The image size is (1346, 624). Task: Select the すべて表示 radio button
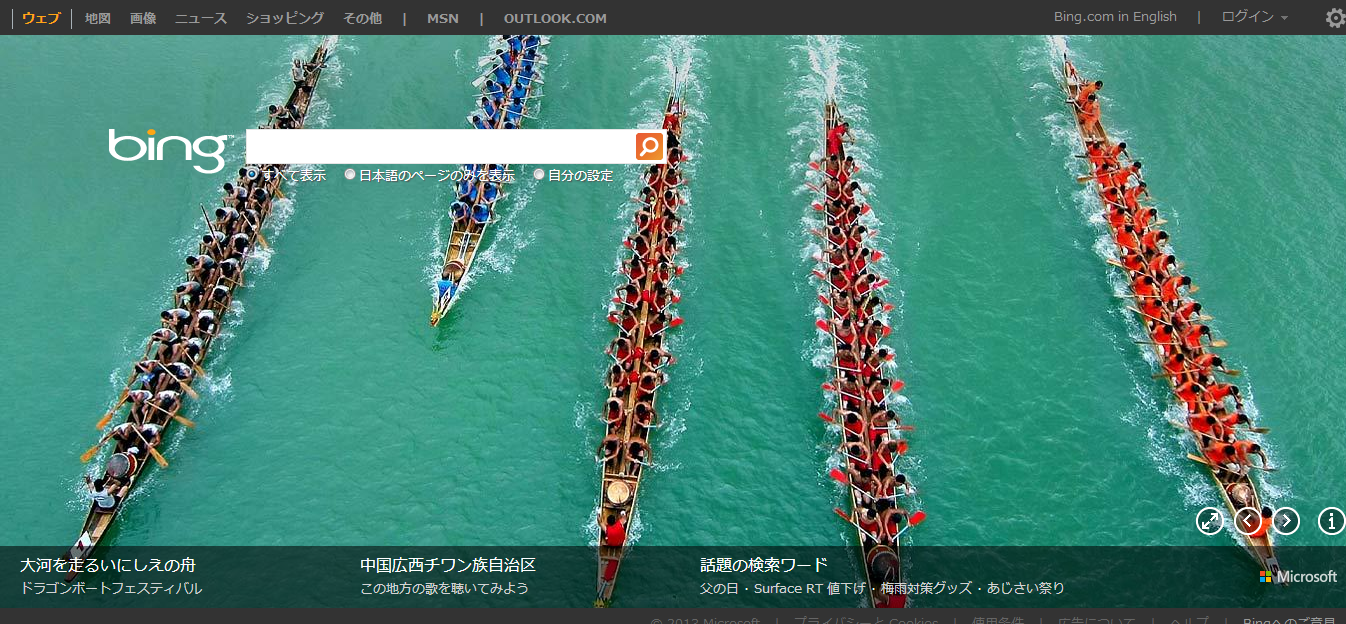252,174
